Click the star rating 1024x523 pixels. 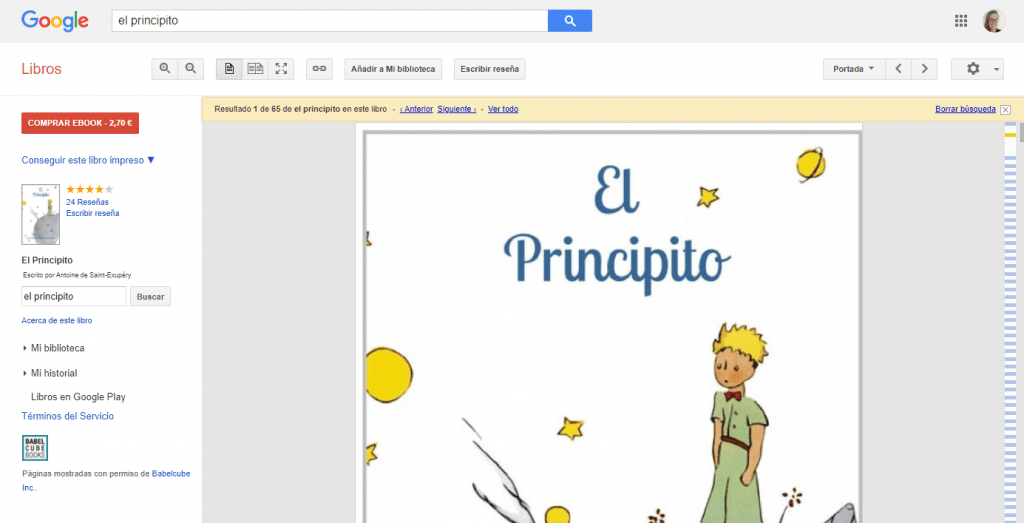(89, 189)
